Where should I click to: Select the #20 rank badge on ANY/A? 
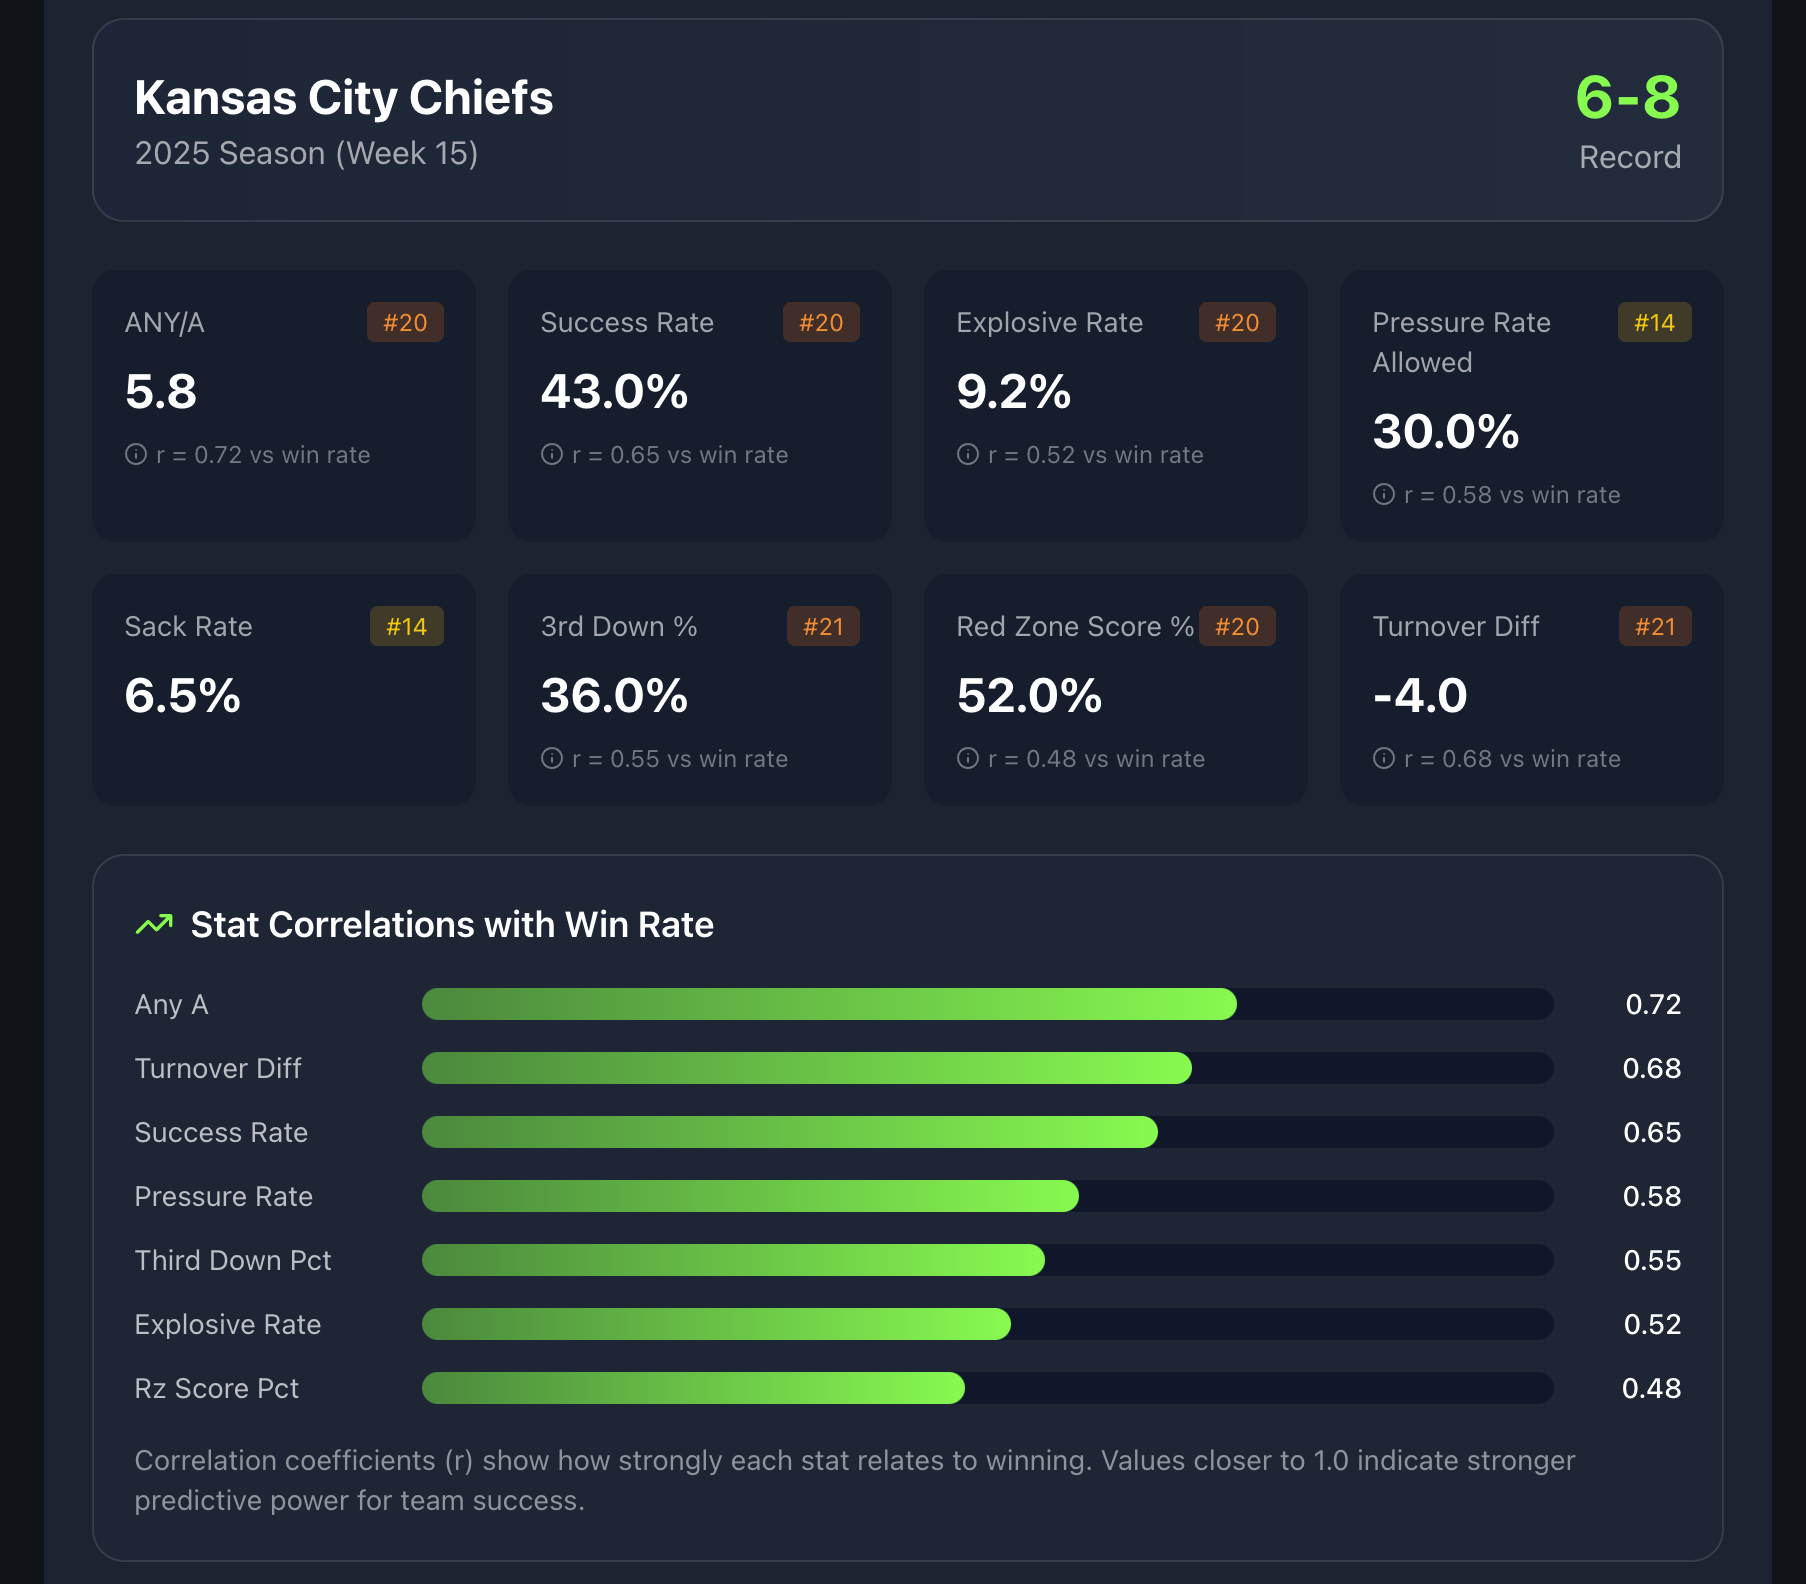point(406,322)
